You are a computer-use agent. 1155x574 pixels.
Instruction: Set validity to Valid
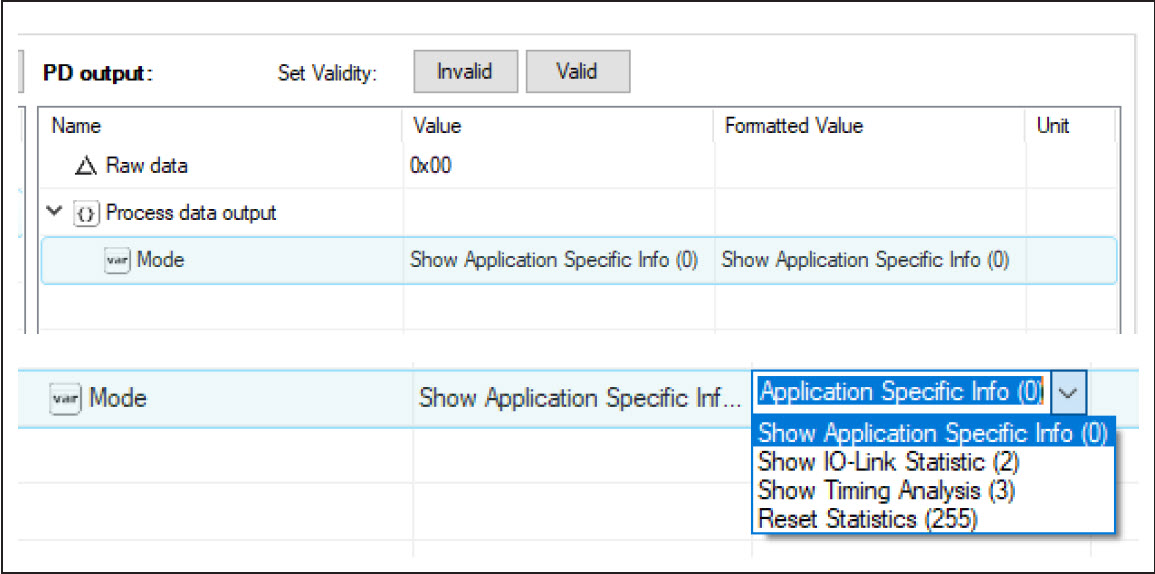click(x=578, y=71)
